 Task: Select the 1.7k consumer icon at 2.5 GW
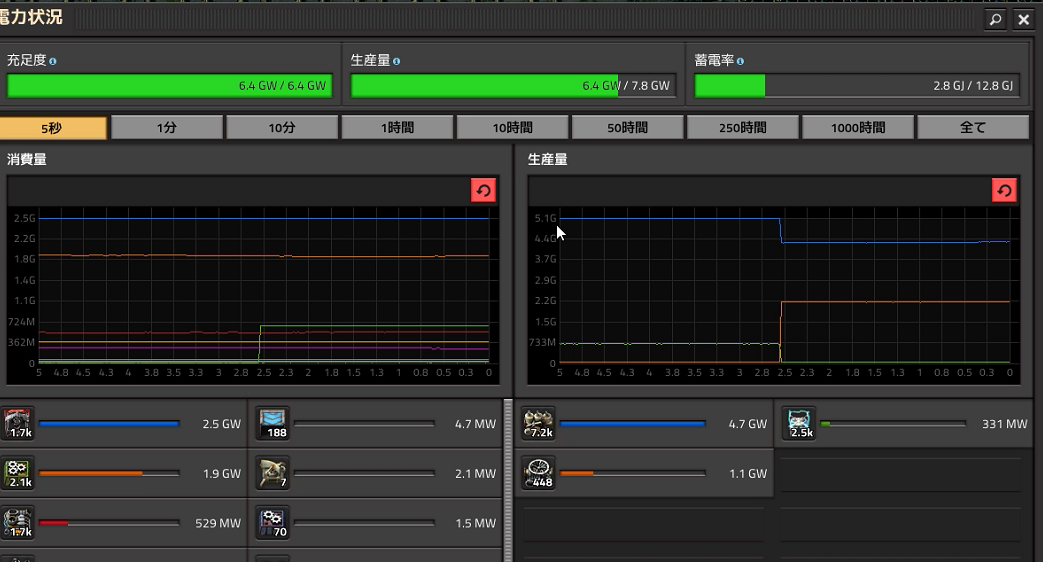tap(18, 424)
